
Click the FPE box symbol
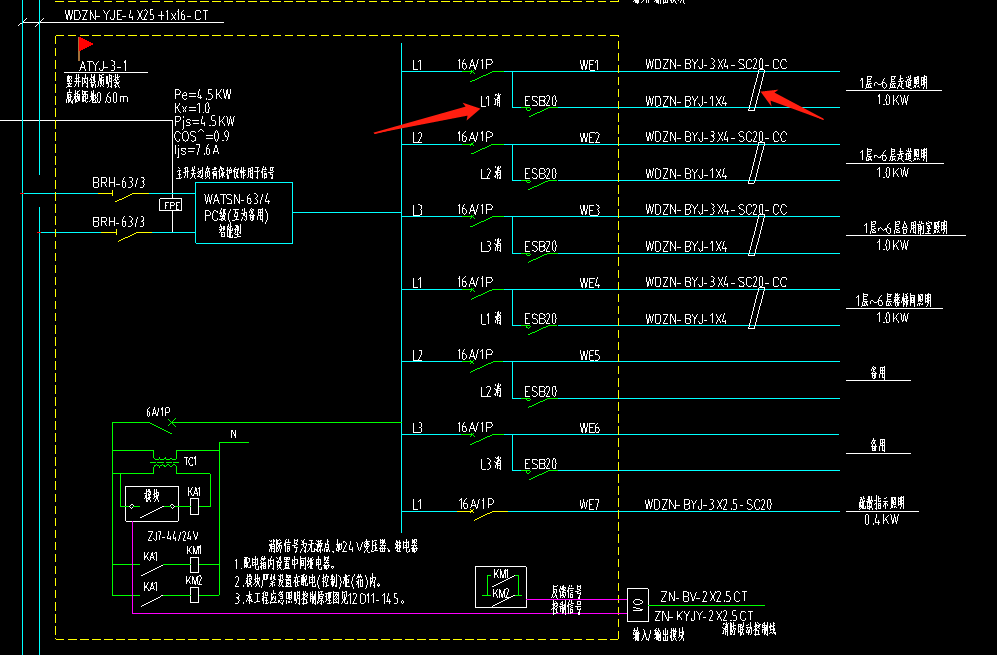point(170,205)
